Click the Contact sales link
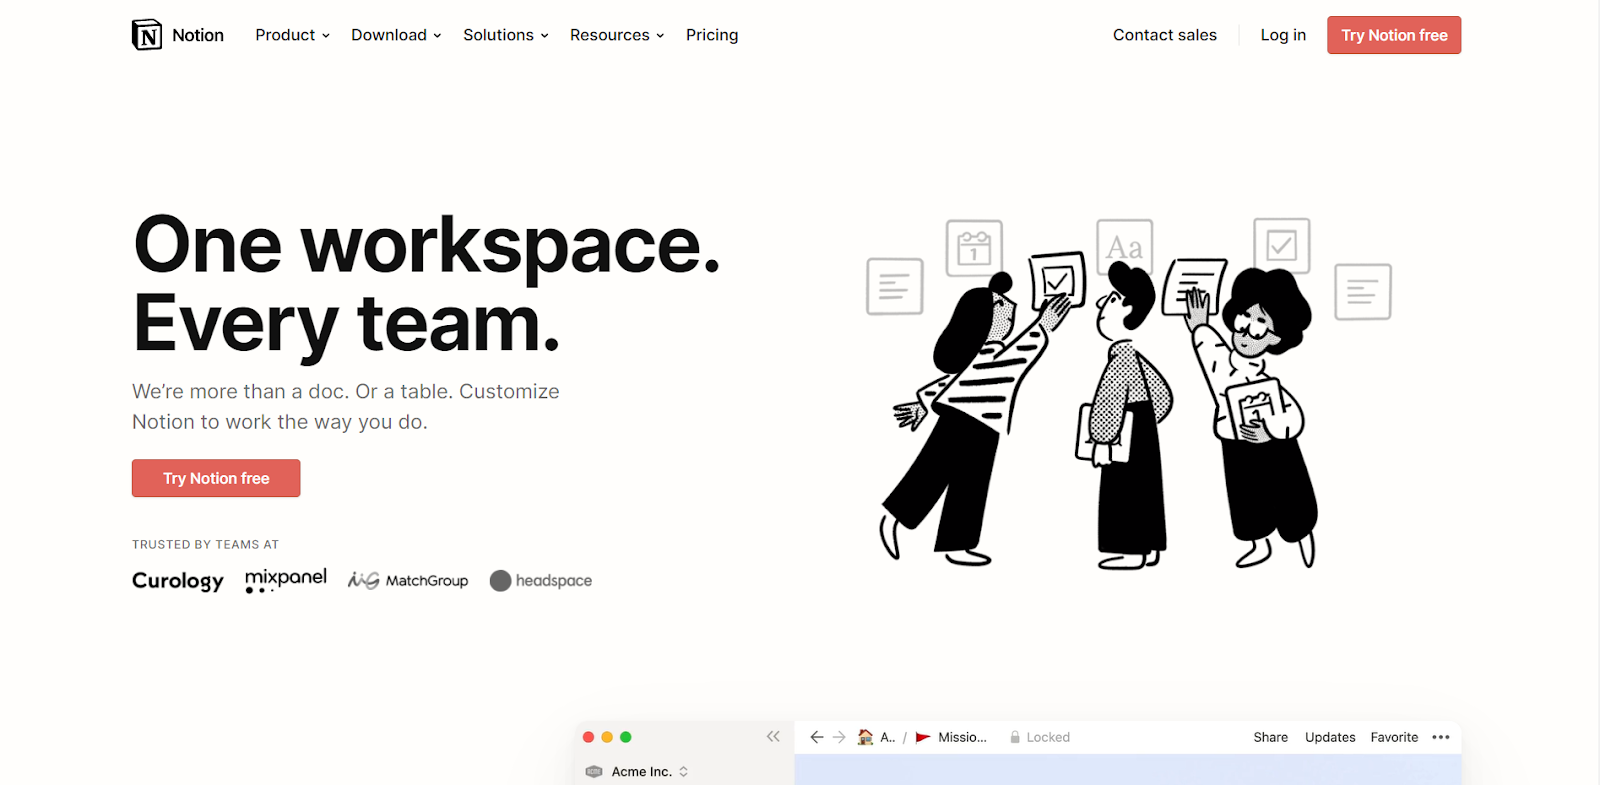The height and width of the screenshot is (785, 1600). pos(1165,35)
